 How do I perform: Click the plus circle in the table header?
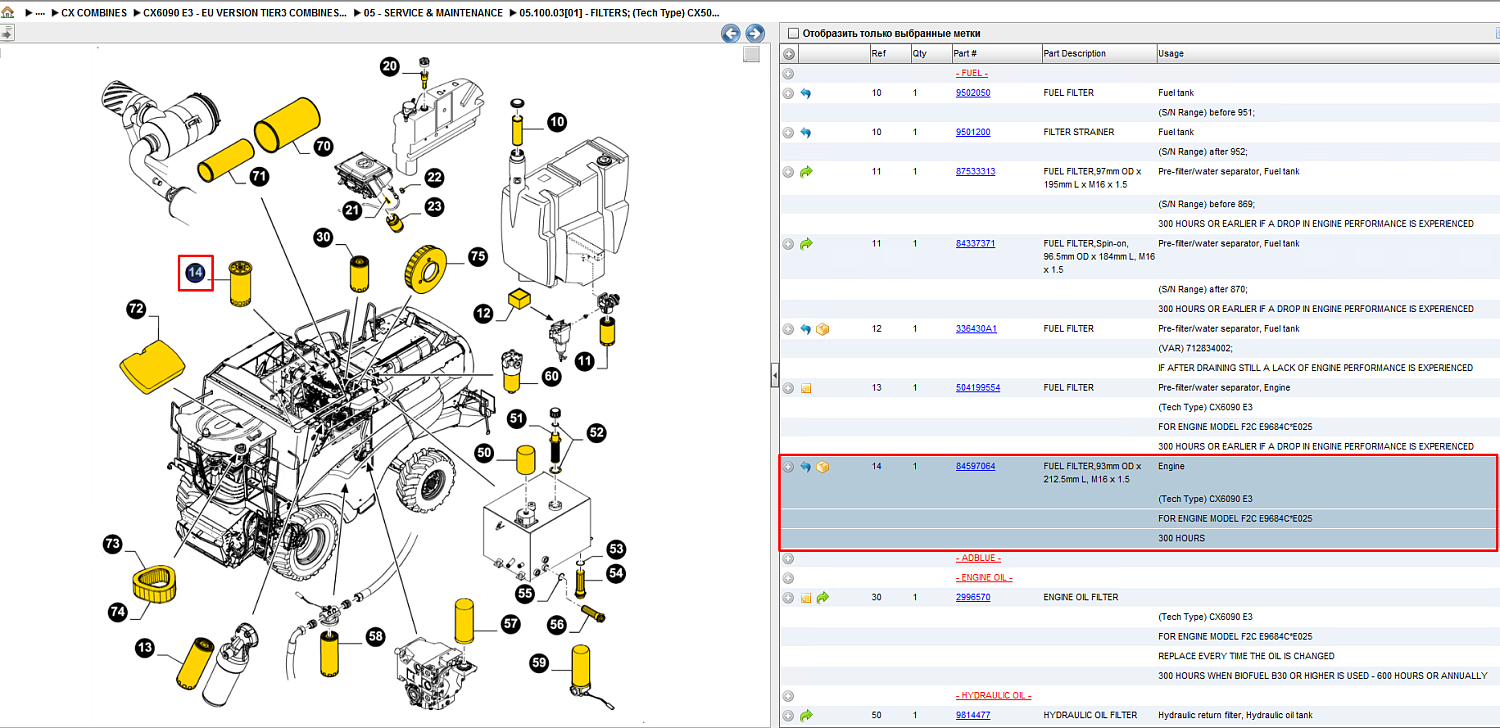(788, 54)
